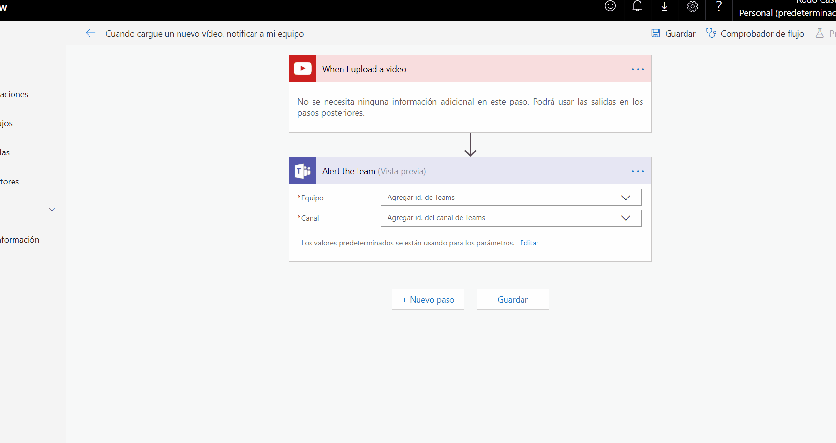The image size is (836, 443).
Task: Click the download arrow icon
Action: click(664, 6)
